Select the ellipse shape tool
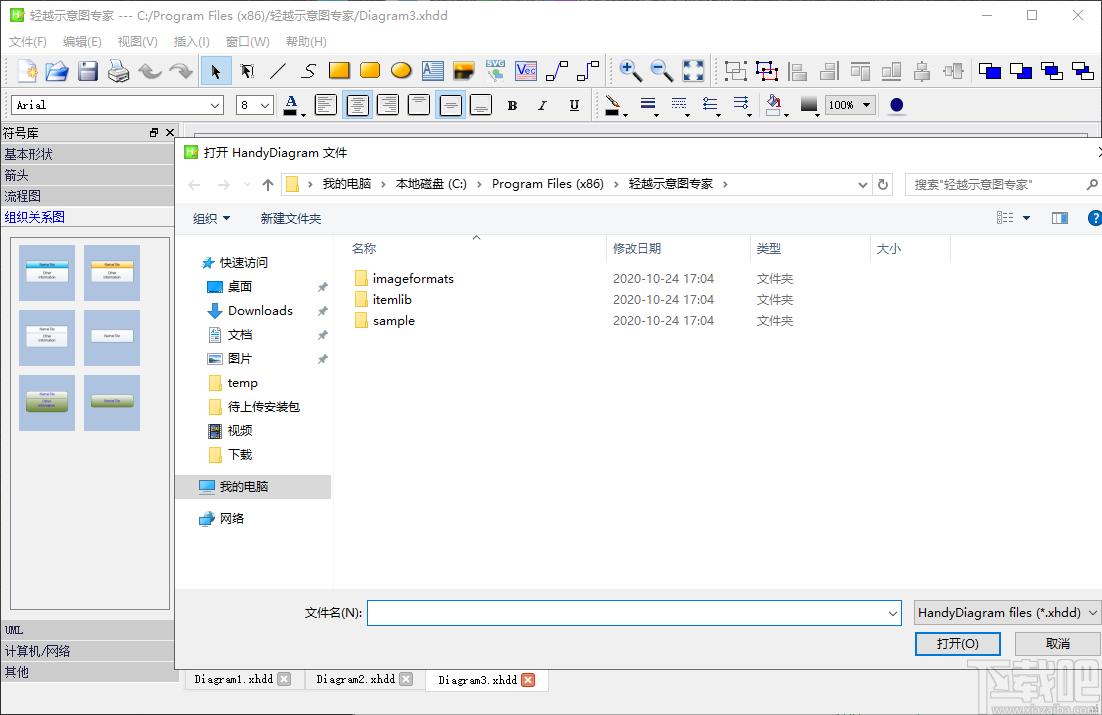This screenshot has height=715, width=1102. tap(401, 70)
